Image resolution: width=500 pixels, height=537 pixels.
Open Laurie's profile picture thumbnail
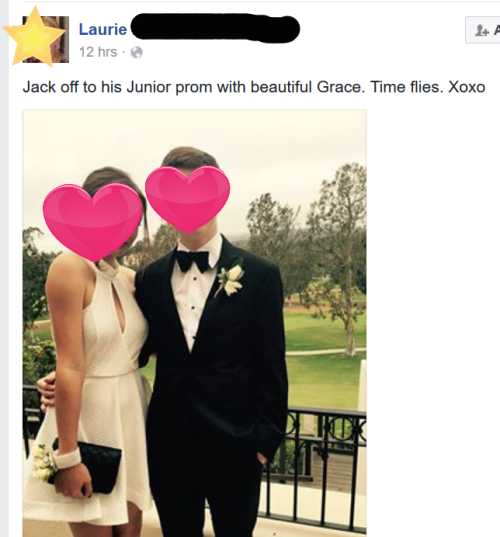46,39
